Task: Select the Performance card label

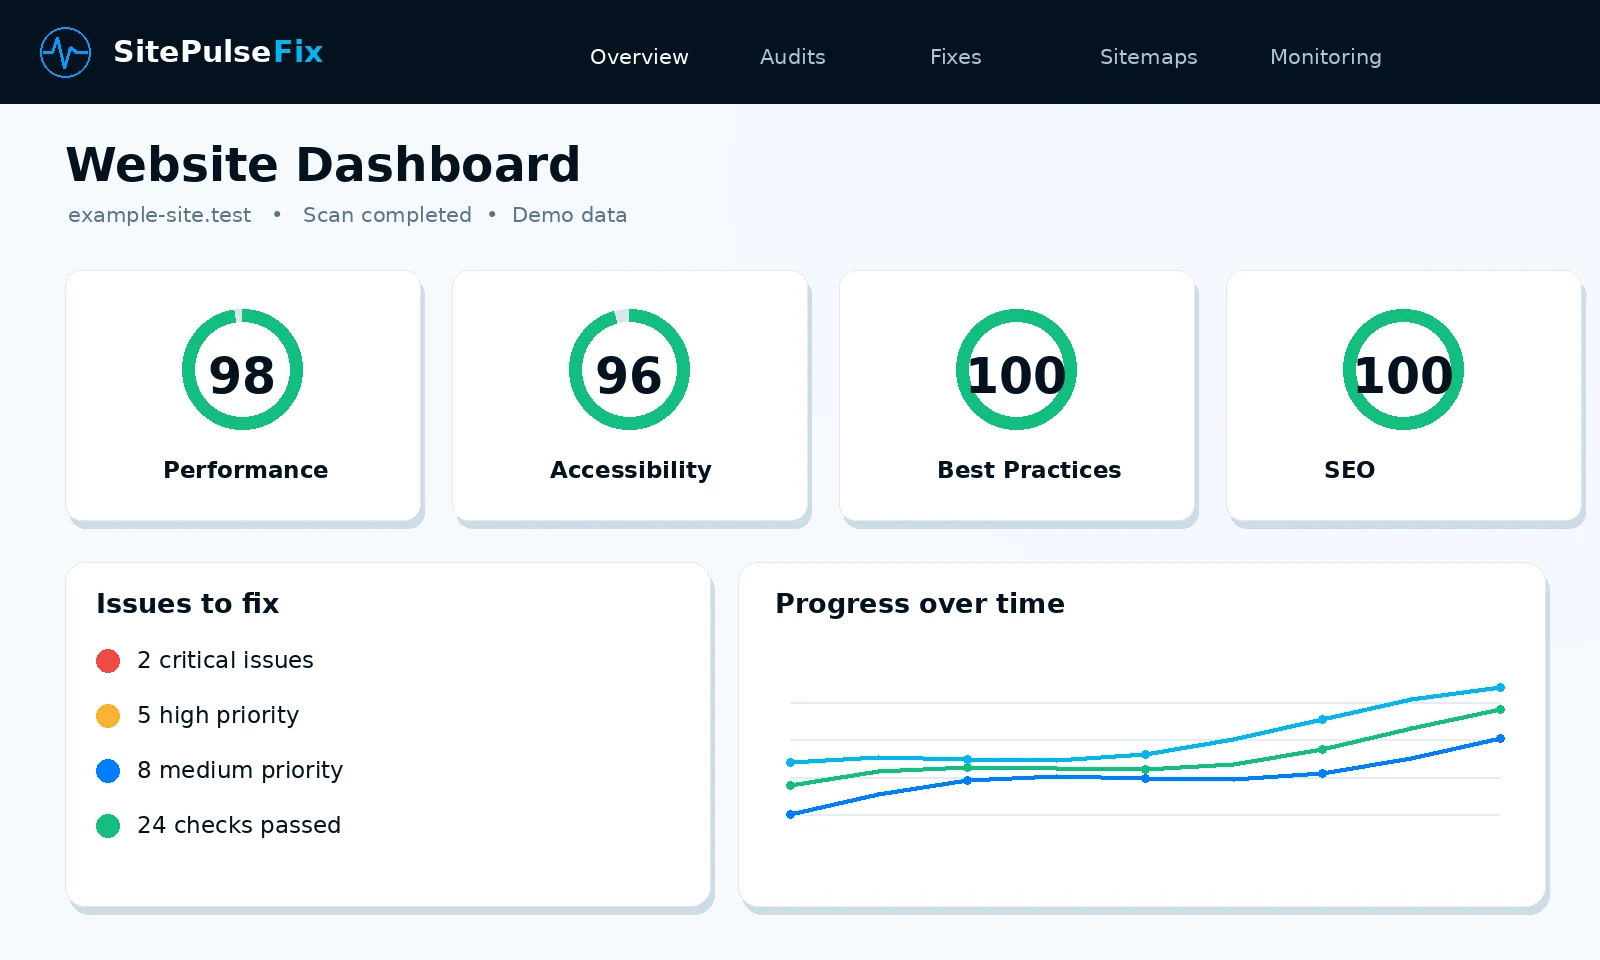Action: tap(245, 470)
